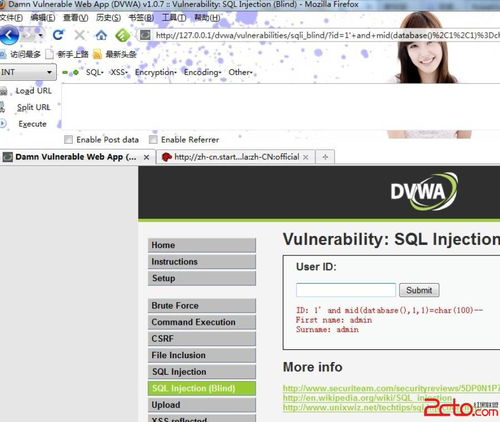Switch to Damn Vulnerable Web App tab
This screenshot has width=500, height=422.
click(76, 157)
